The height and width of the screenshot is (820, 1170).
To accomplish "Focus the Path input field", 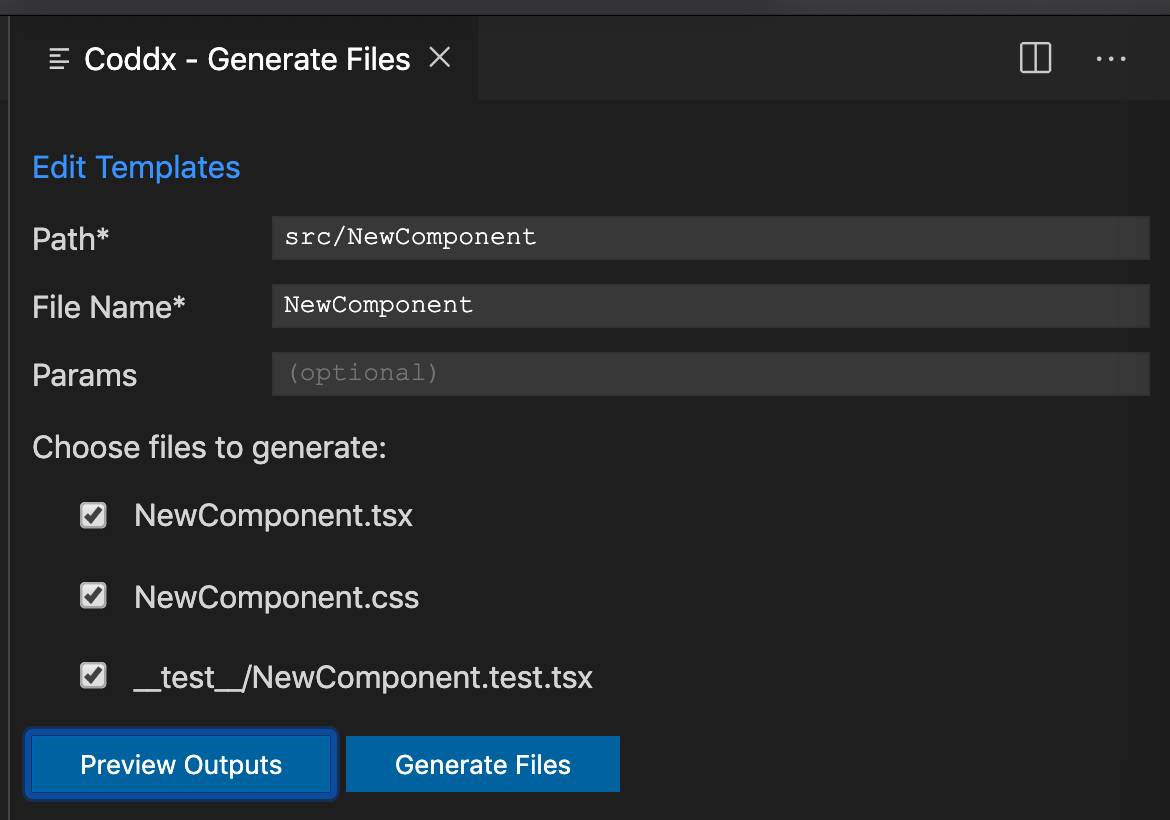I will point(710,238).
